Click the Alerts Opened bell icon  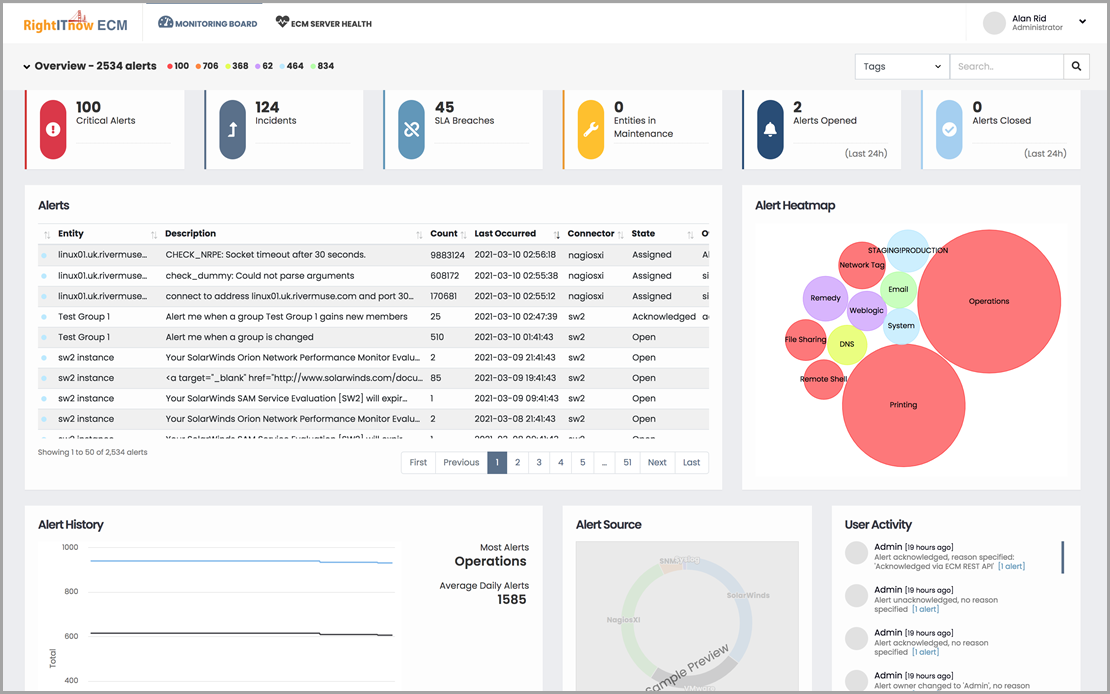pos(770,129)
